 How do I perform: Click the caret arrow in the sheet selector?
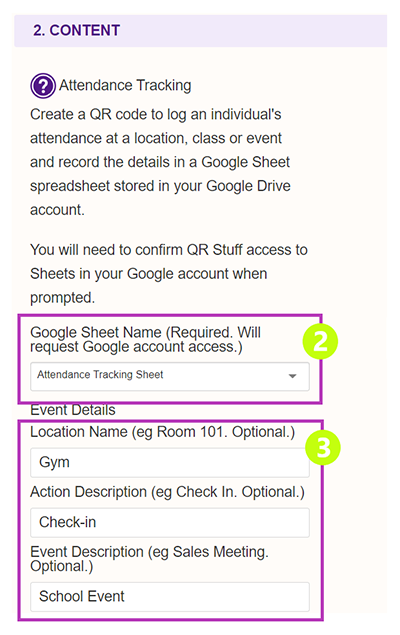[x=292, y=376]
